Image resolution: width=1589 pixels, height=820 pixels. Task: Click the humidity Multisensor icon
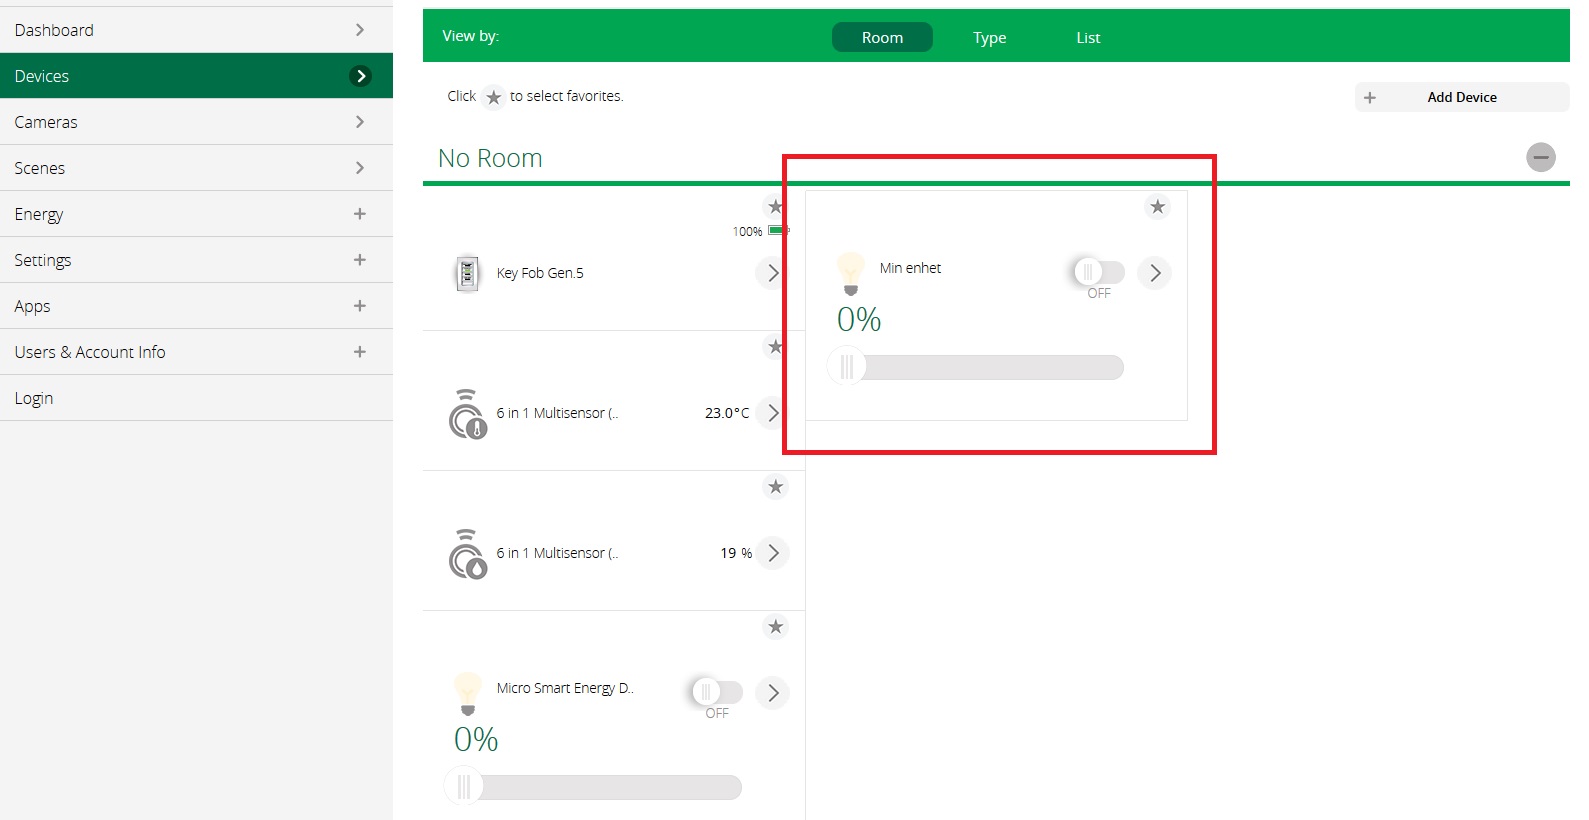(467, 554)
